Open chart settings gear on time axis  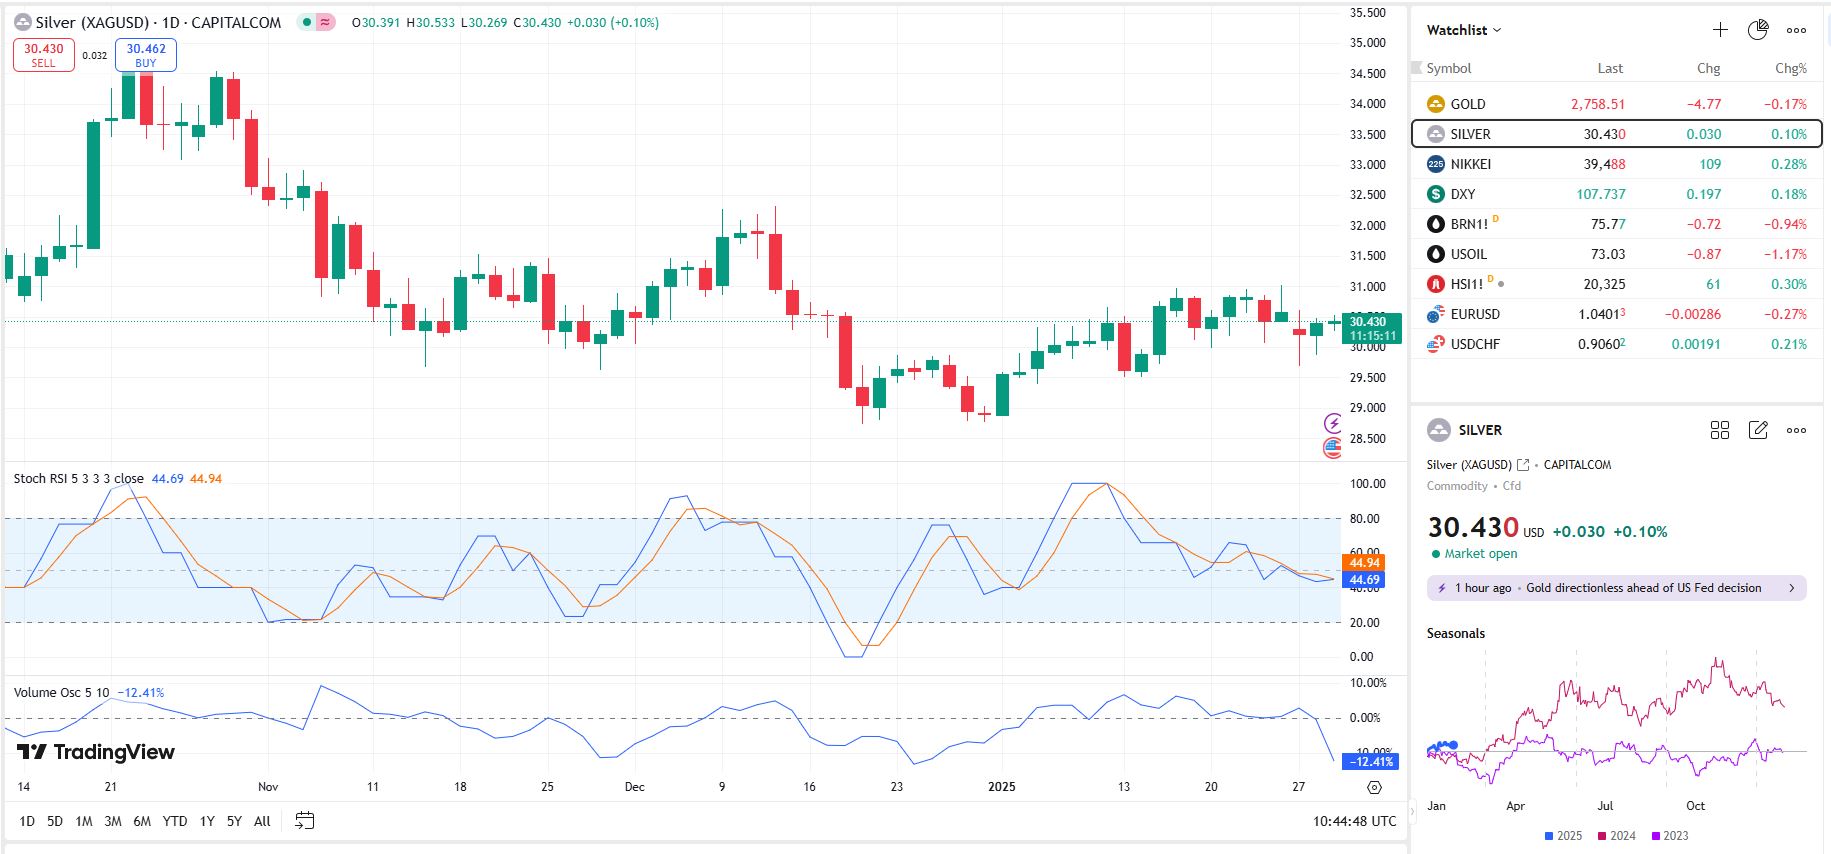point(1374,787)
